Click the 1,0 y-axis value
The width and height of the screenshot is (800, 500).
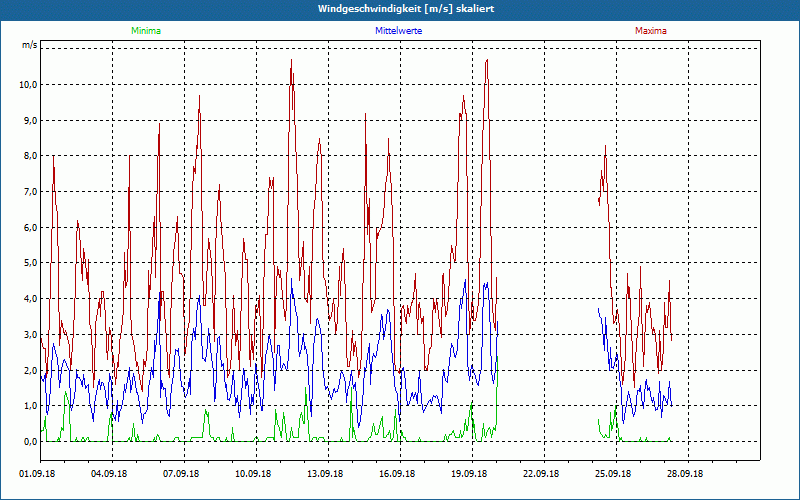30,406
